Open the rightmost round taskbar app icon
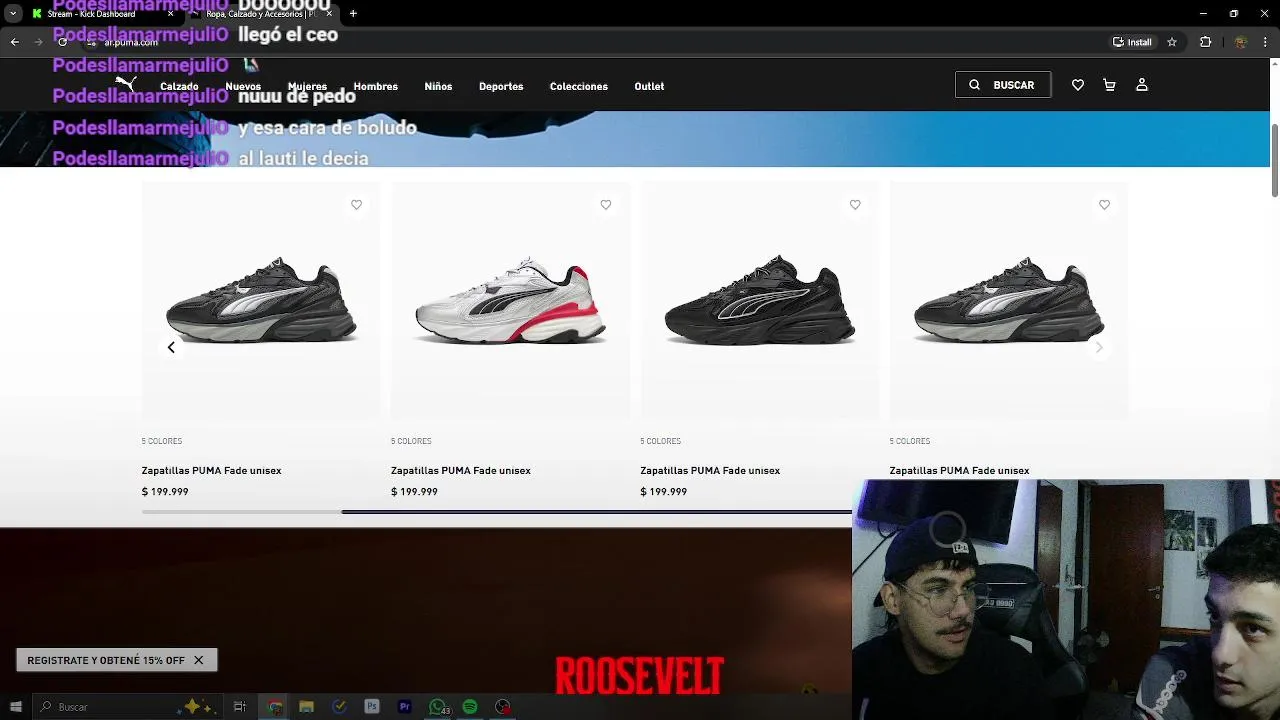Viewport: 1280px width, 720px height. pyautogui.click(x=503, y=707)
